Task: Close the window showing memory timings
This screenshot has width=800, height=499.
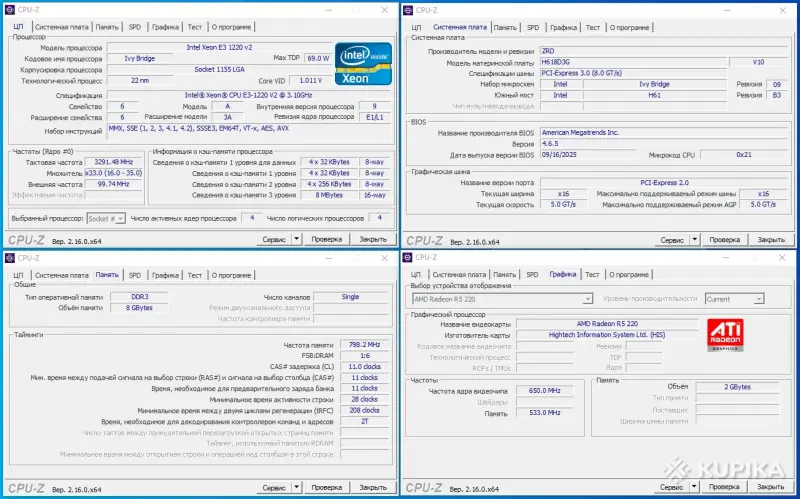Action: point(385,258)
